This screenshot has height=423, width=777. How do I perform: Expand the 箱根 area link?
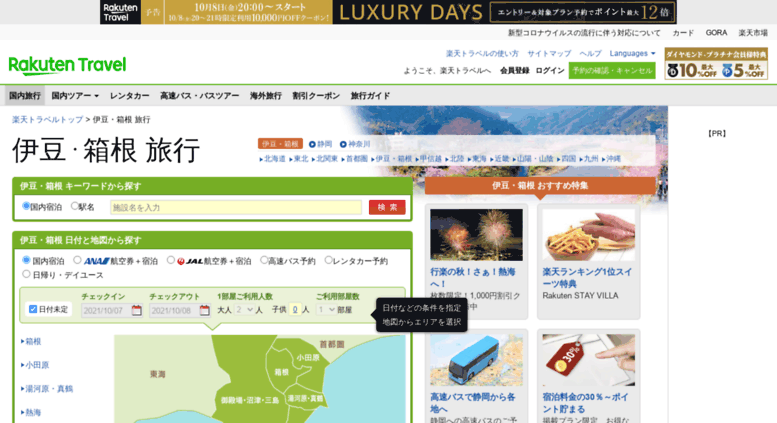click(31, 341)
